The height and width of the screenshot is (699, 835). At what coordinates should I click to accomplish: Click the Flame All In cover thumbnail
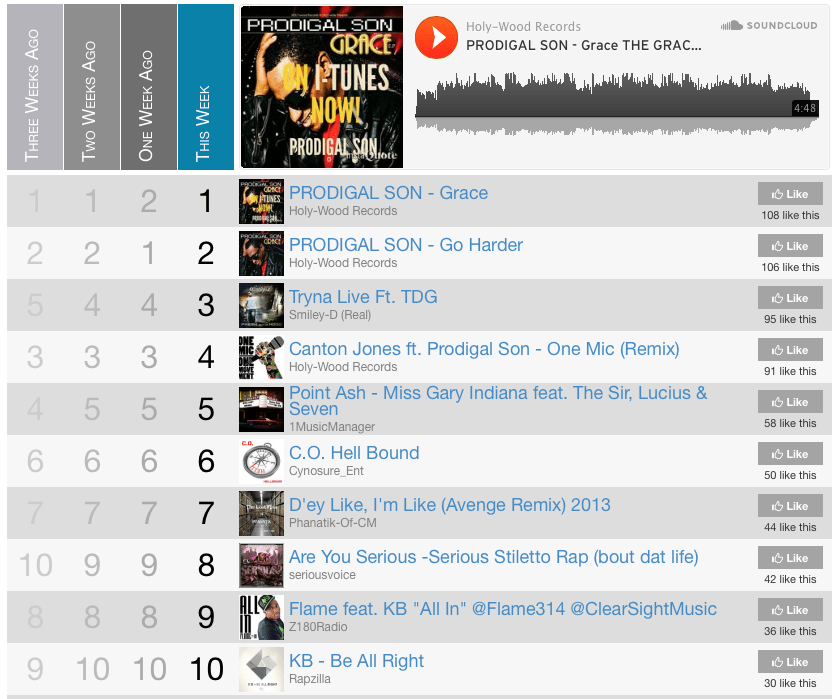point(261,617)
